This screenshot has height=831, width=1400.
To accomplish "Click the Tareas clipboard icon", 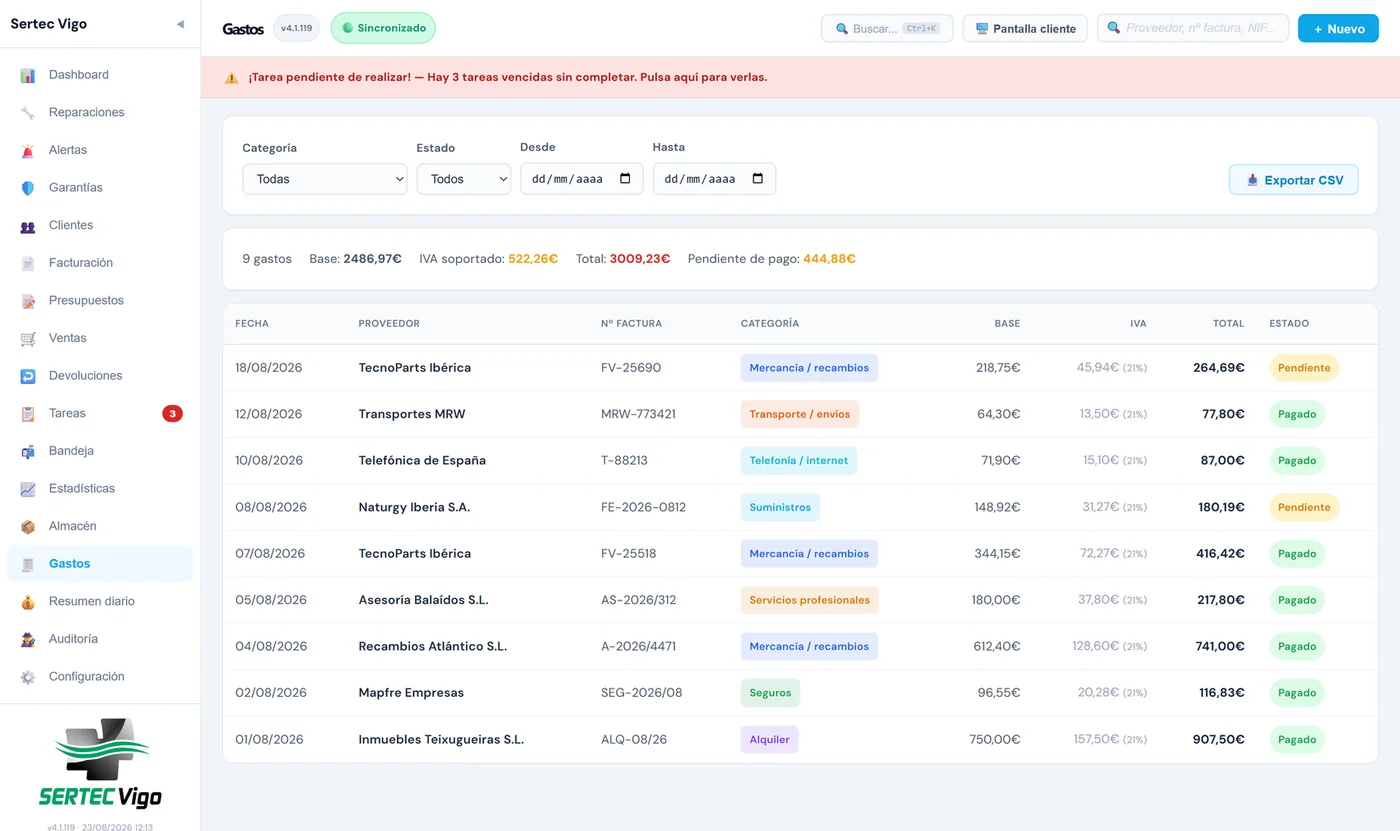I will 28,414.
